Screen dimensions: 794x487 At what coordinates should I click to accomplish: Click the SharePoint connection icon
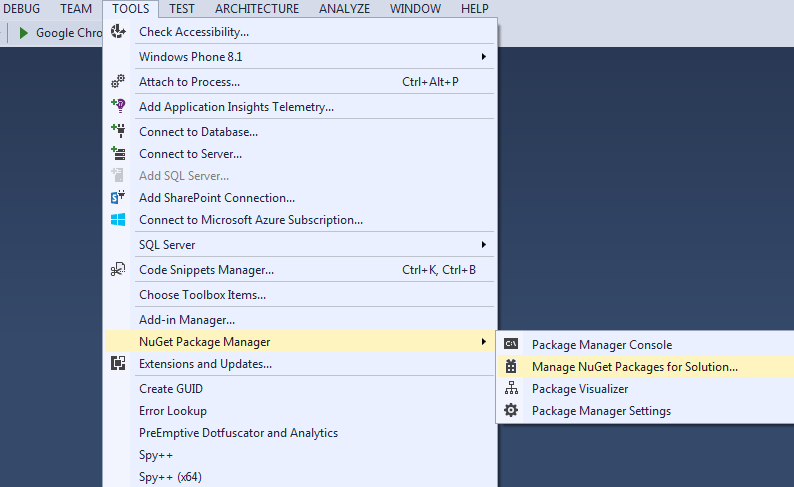[x=118, y=197]
